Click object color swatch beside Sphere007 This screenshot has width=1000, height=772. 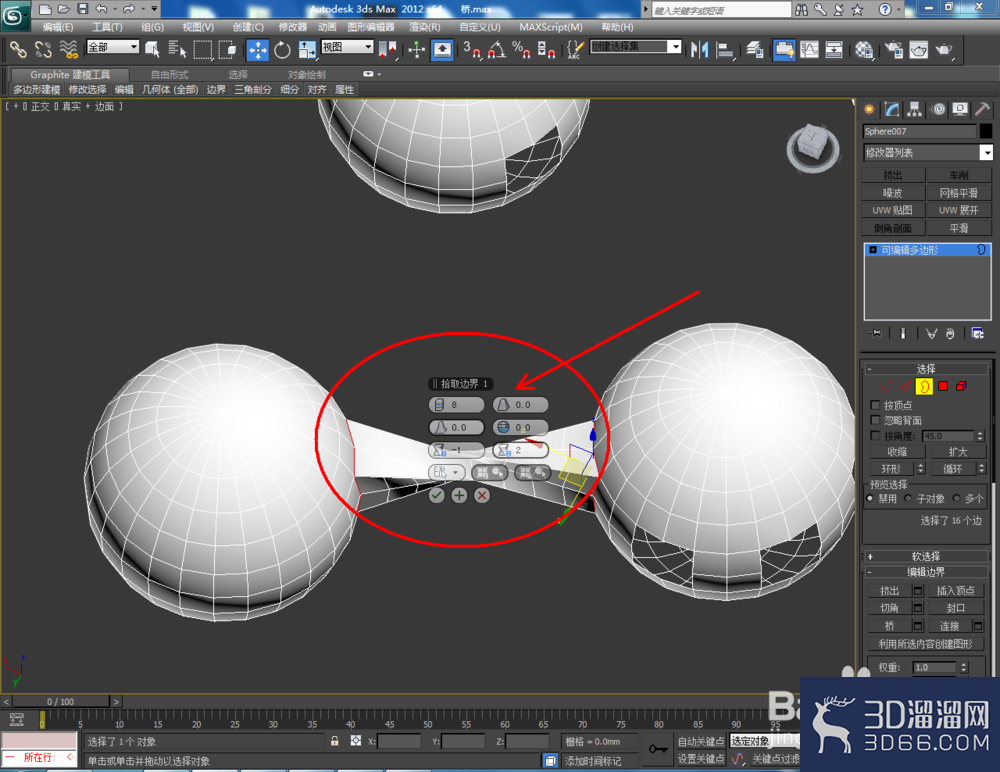(x=986, y=131)
